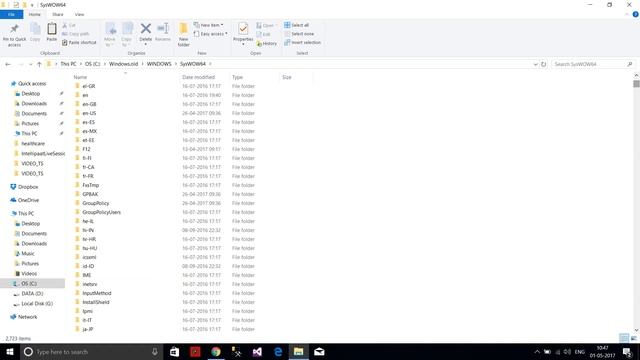Switch to large icons view button
The height and width of the screenshot is (360, 640).
click(x=634, y=338)
